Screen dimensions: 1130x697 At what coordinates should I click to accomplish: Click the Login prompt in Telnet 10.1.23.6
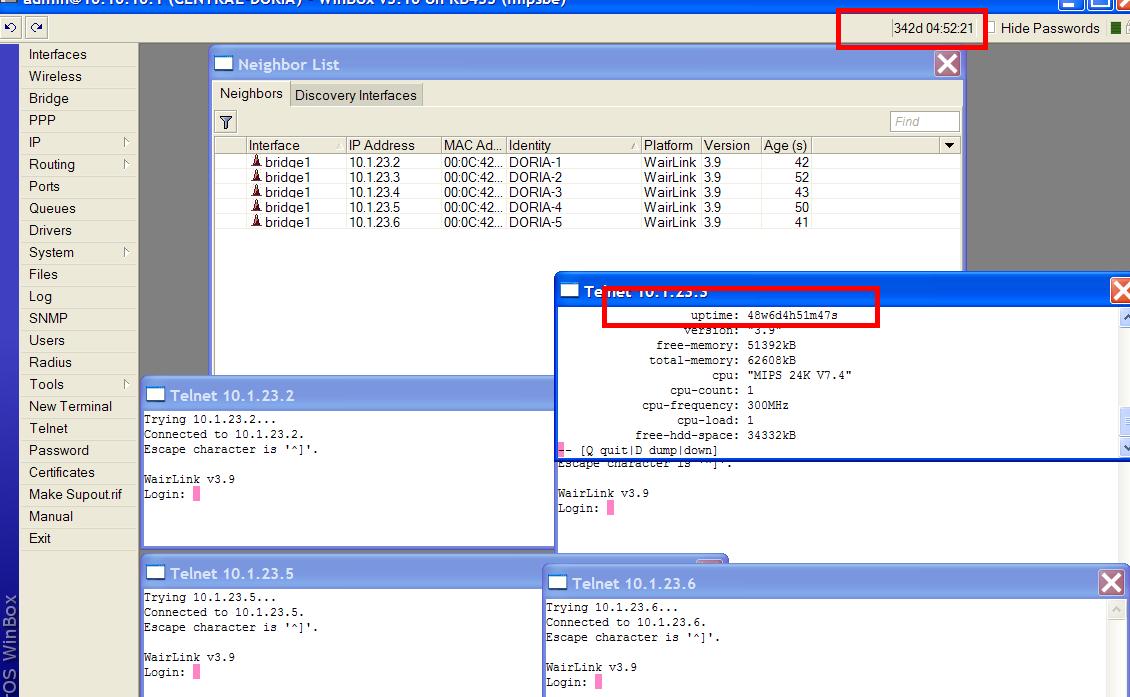(566, 682)
